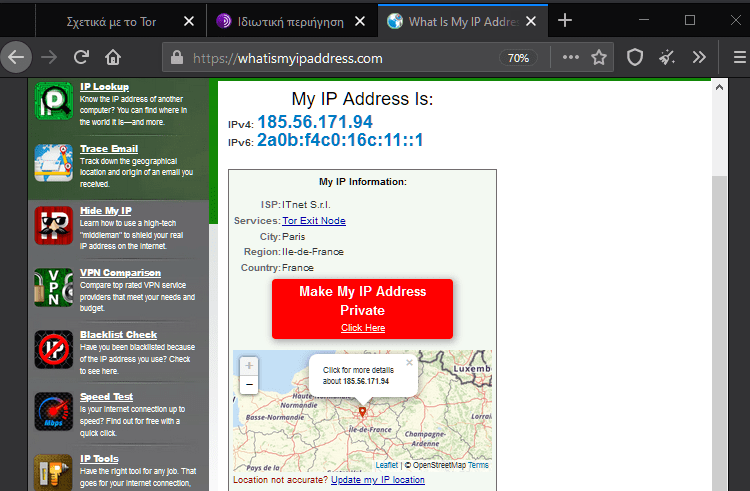750x491 pixels.
Task: Close the What Is My IP Address tab
Action: (x=531, y=21)
